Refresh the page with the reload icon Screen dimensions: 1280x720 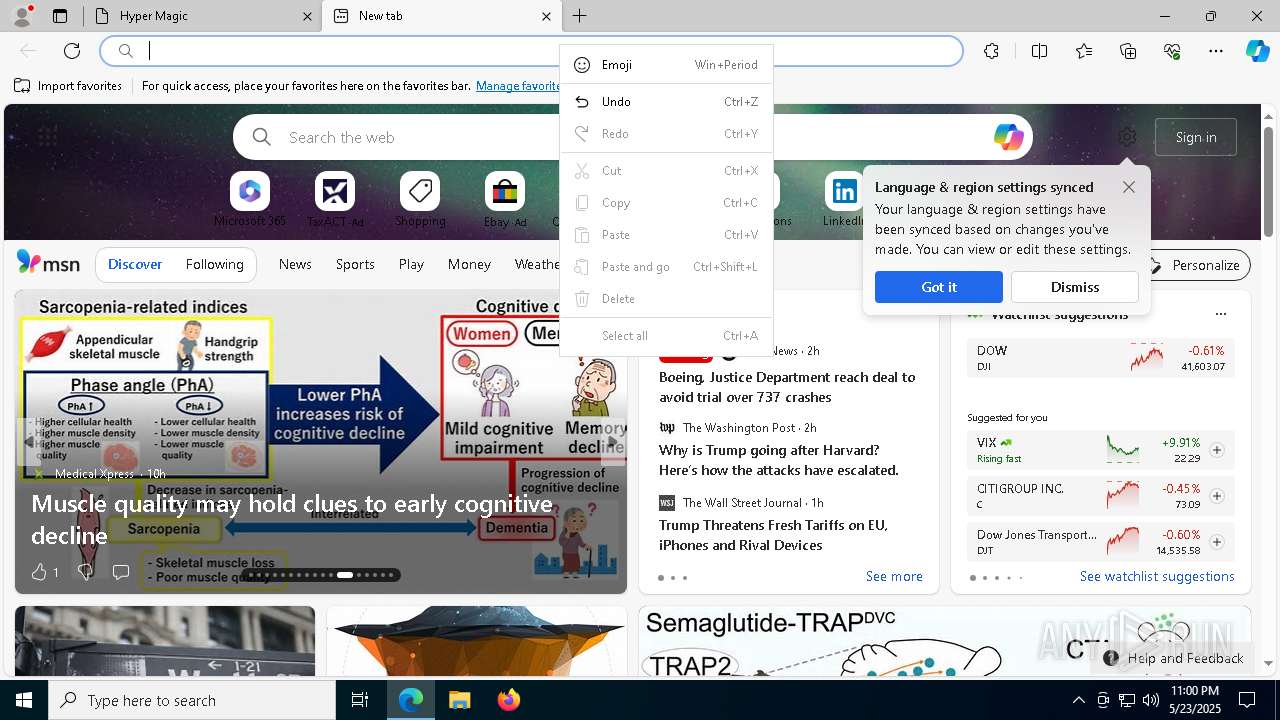click(72, 51)
